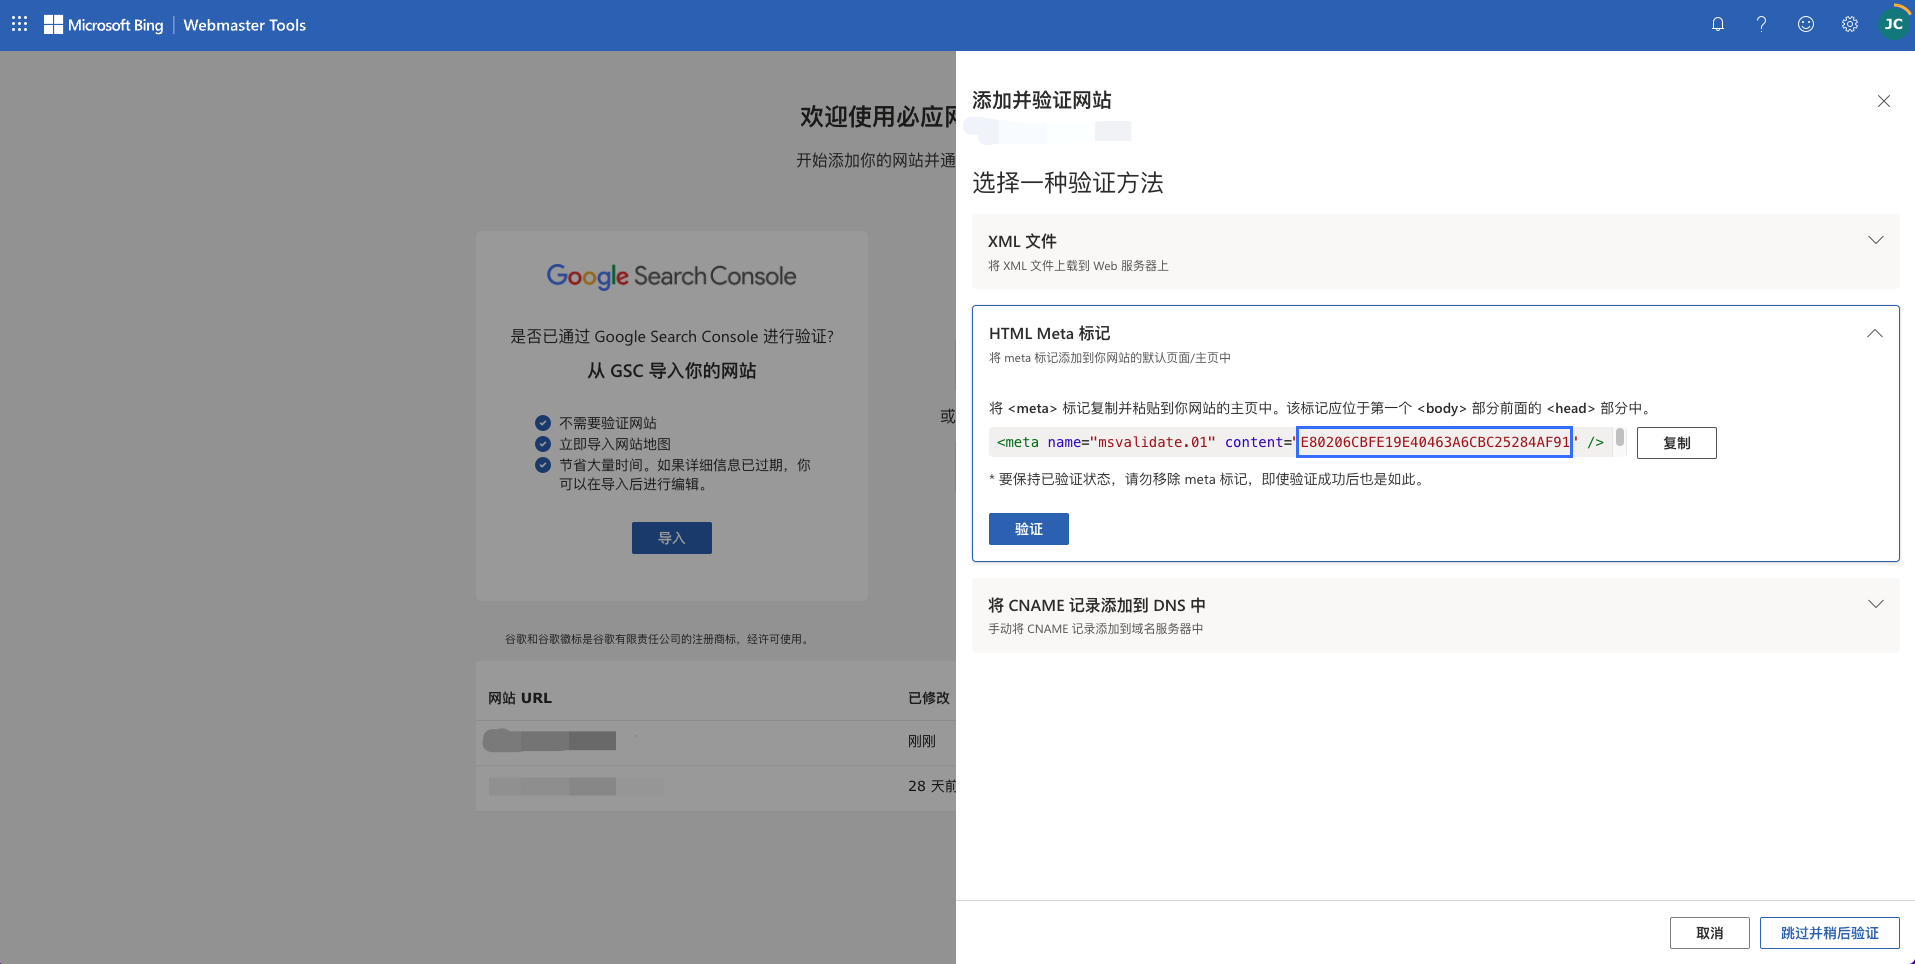
Task: Open the JC account avatar
Action: (1894, 24)
